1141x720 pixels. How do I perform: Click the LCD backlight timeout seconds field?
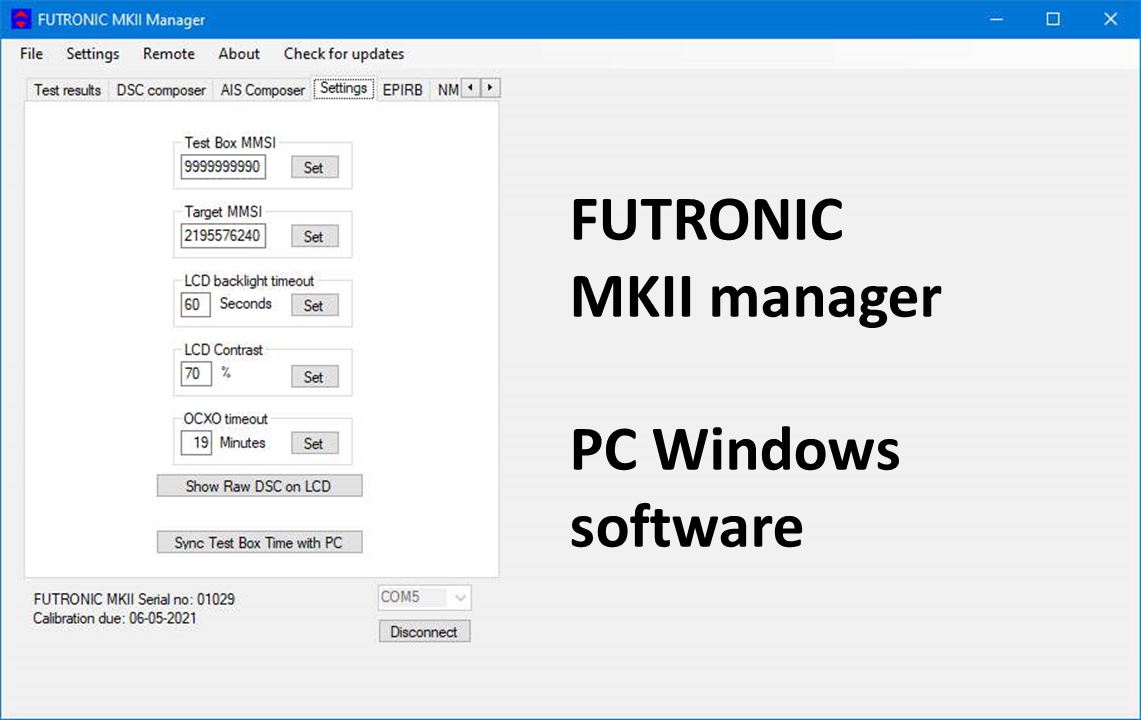pyautogui.click(x=195, y=304)
